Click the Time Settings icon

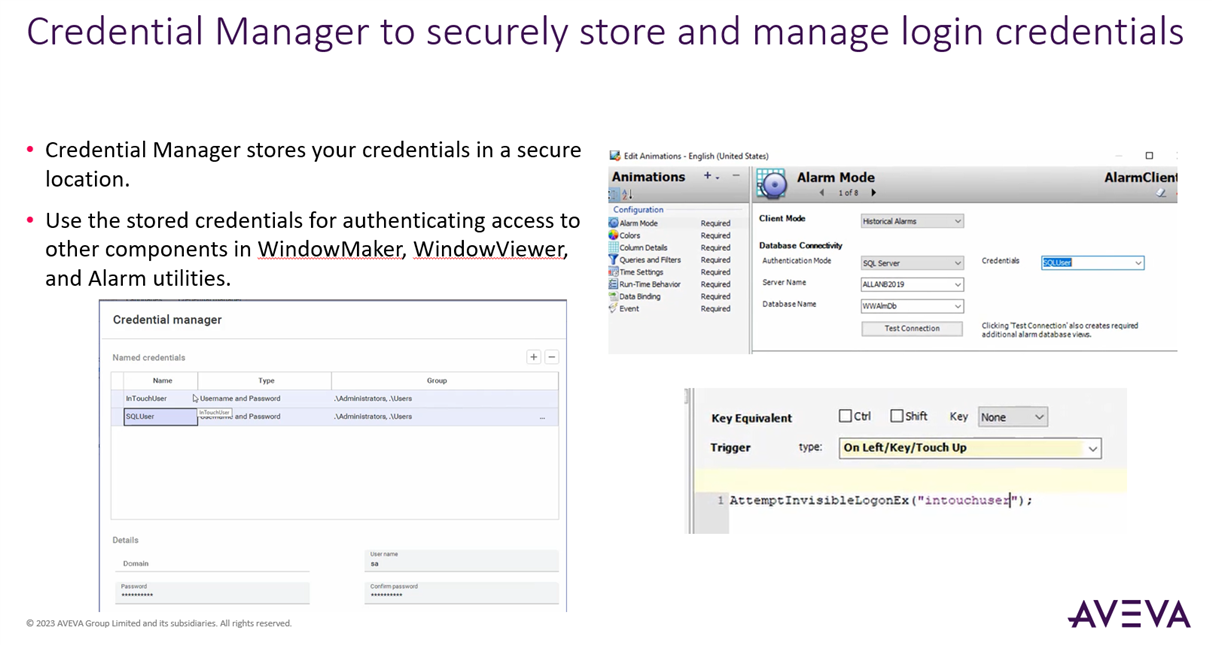tap(613, 272)
